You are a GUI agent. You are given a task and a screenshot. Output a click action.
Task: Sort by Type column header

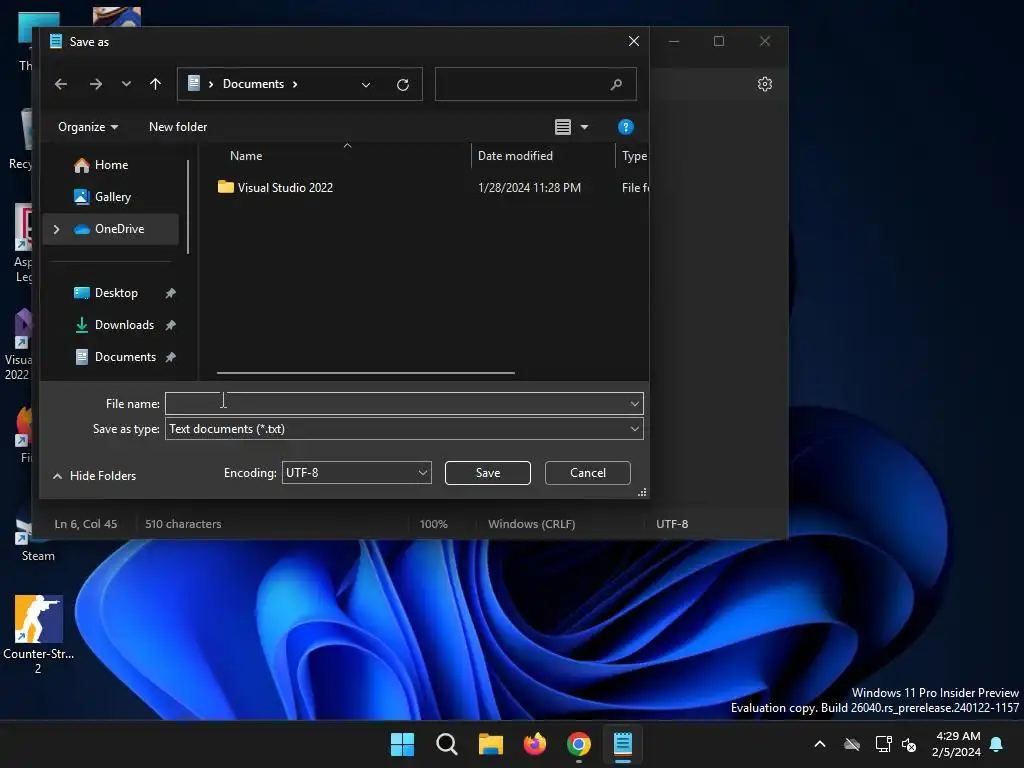(x=633, y=156)
